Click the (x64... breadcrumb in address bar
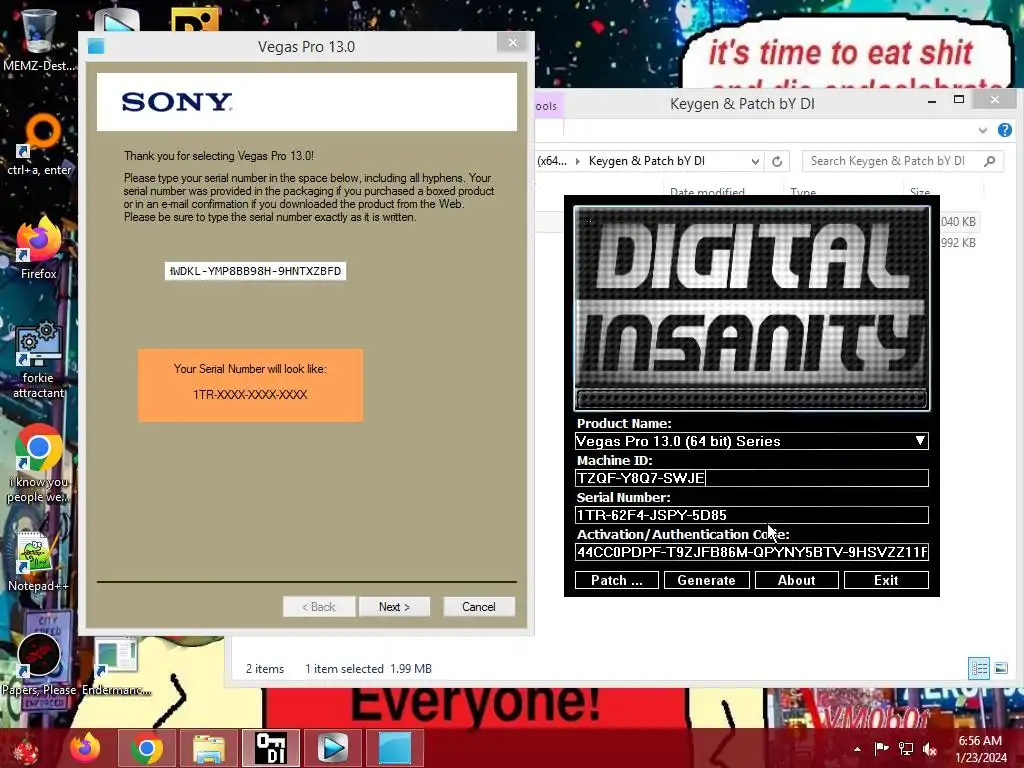This screenshot has height=768, width=1024. point(552,161)
